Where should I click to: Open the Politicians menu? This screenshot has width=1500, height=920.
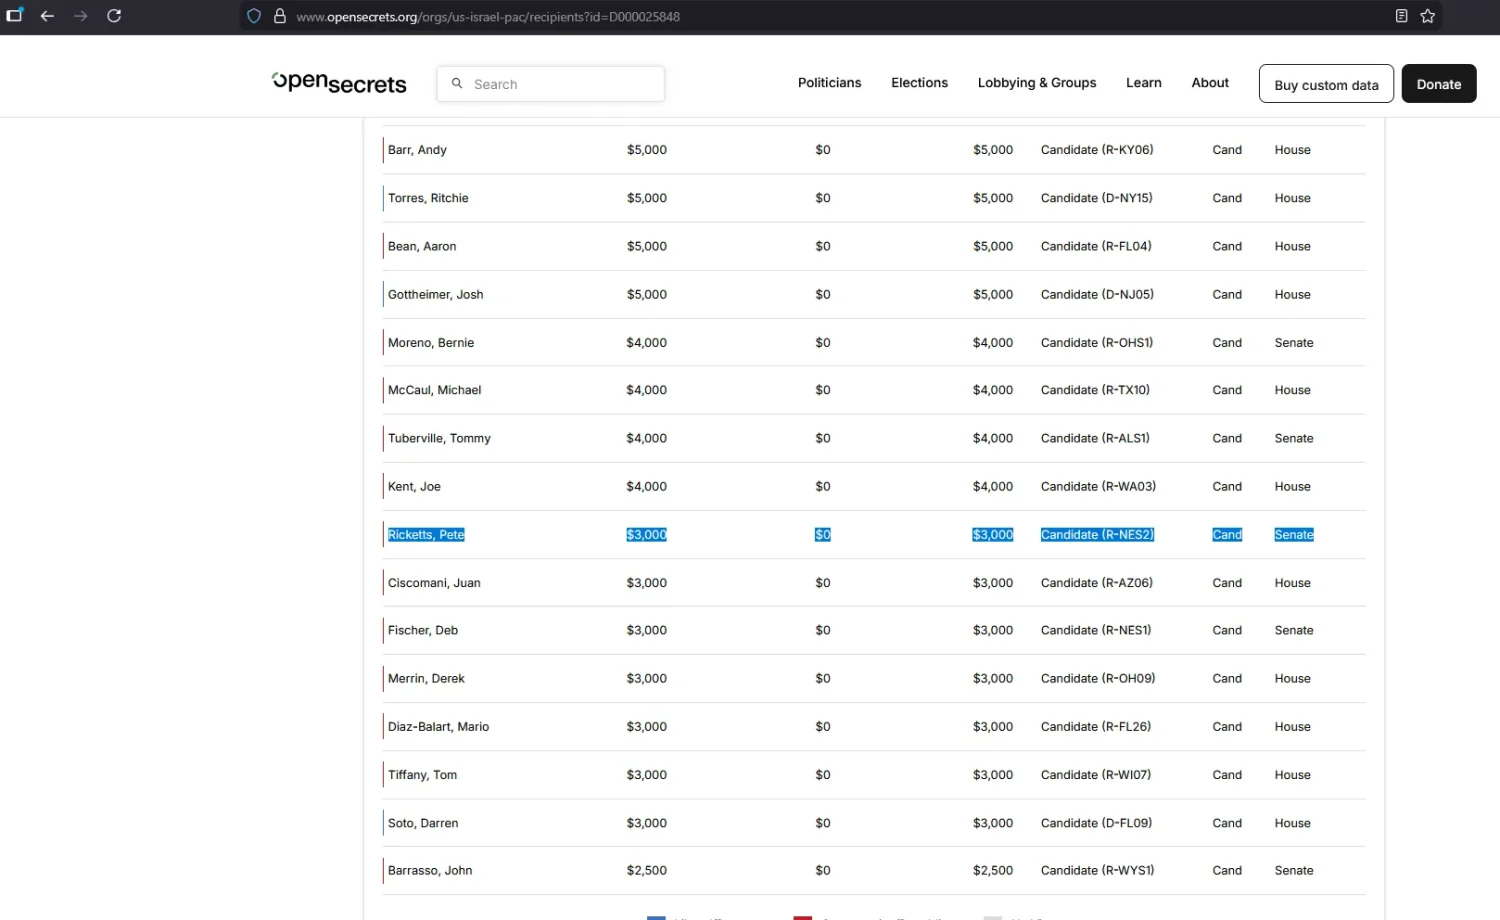tap(829, 83)
